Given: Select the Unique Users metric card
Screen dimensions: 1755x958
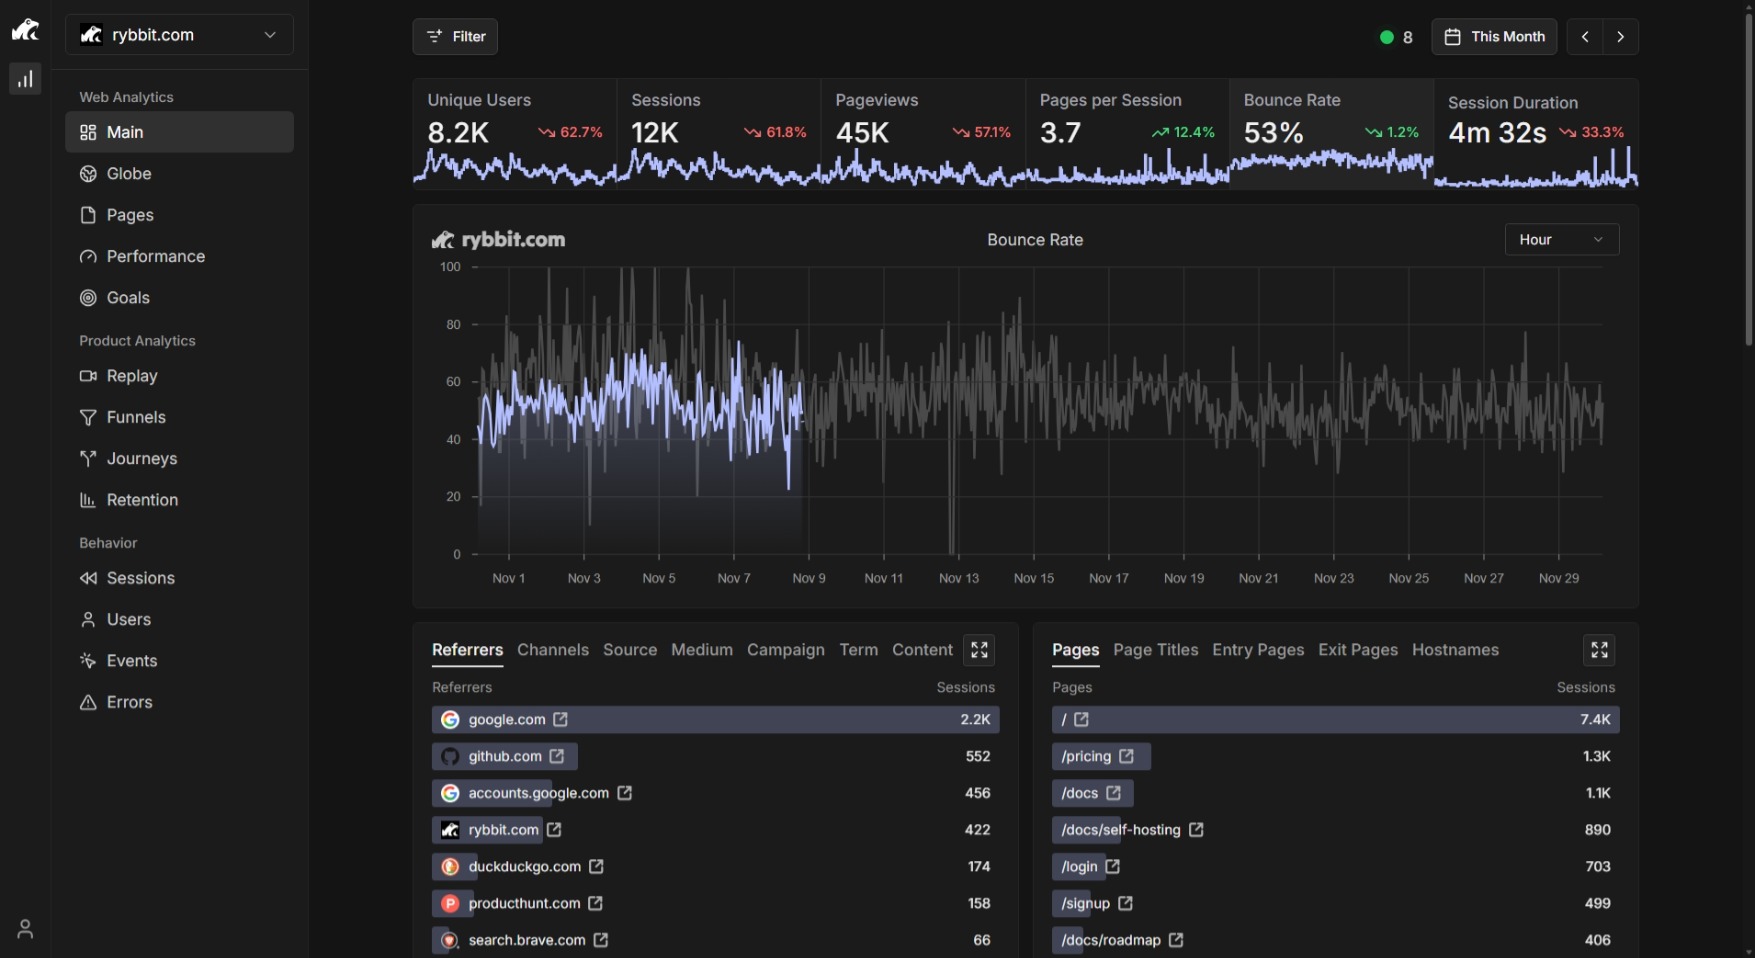Looking at the screenshot, I should 514,133.
